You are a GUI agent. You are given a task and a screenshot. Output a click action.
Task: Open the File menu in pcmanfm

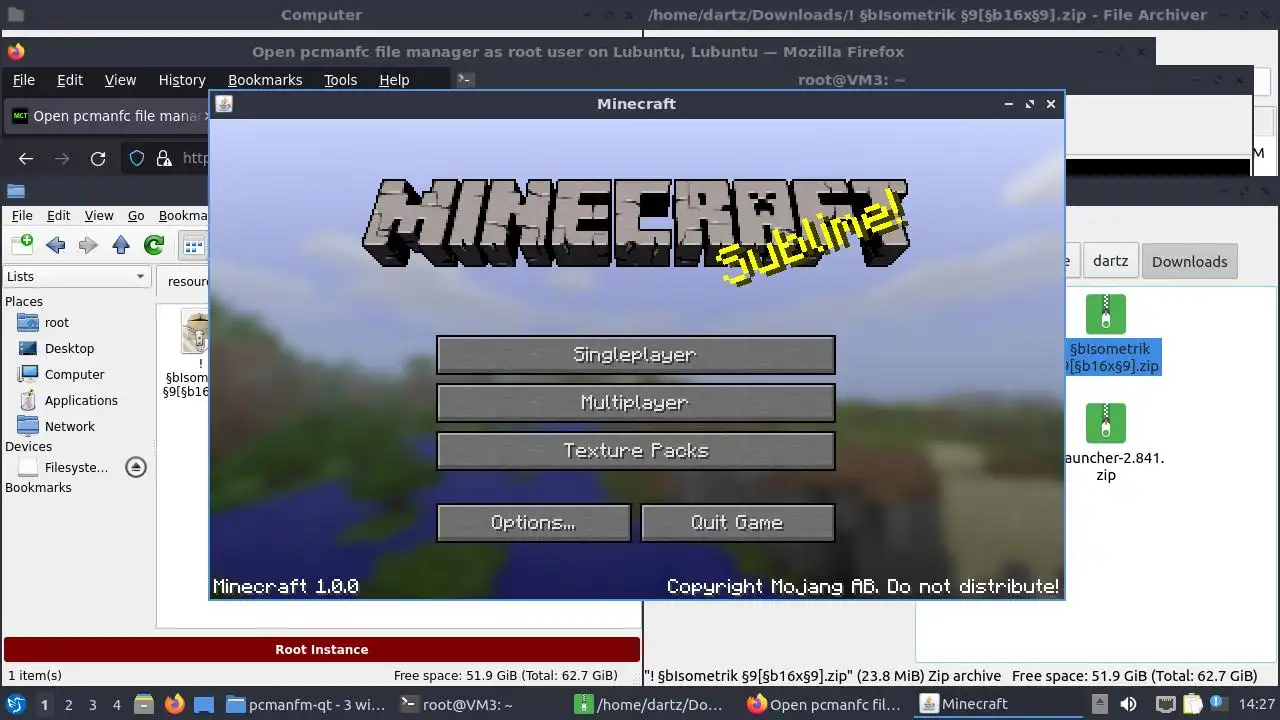click(x=22, y=216)
